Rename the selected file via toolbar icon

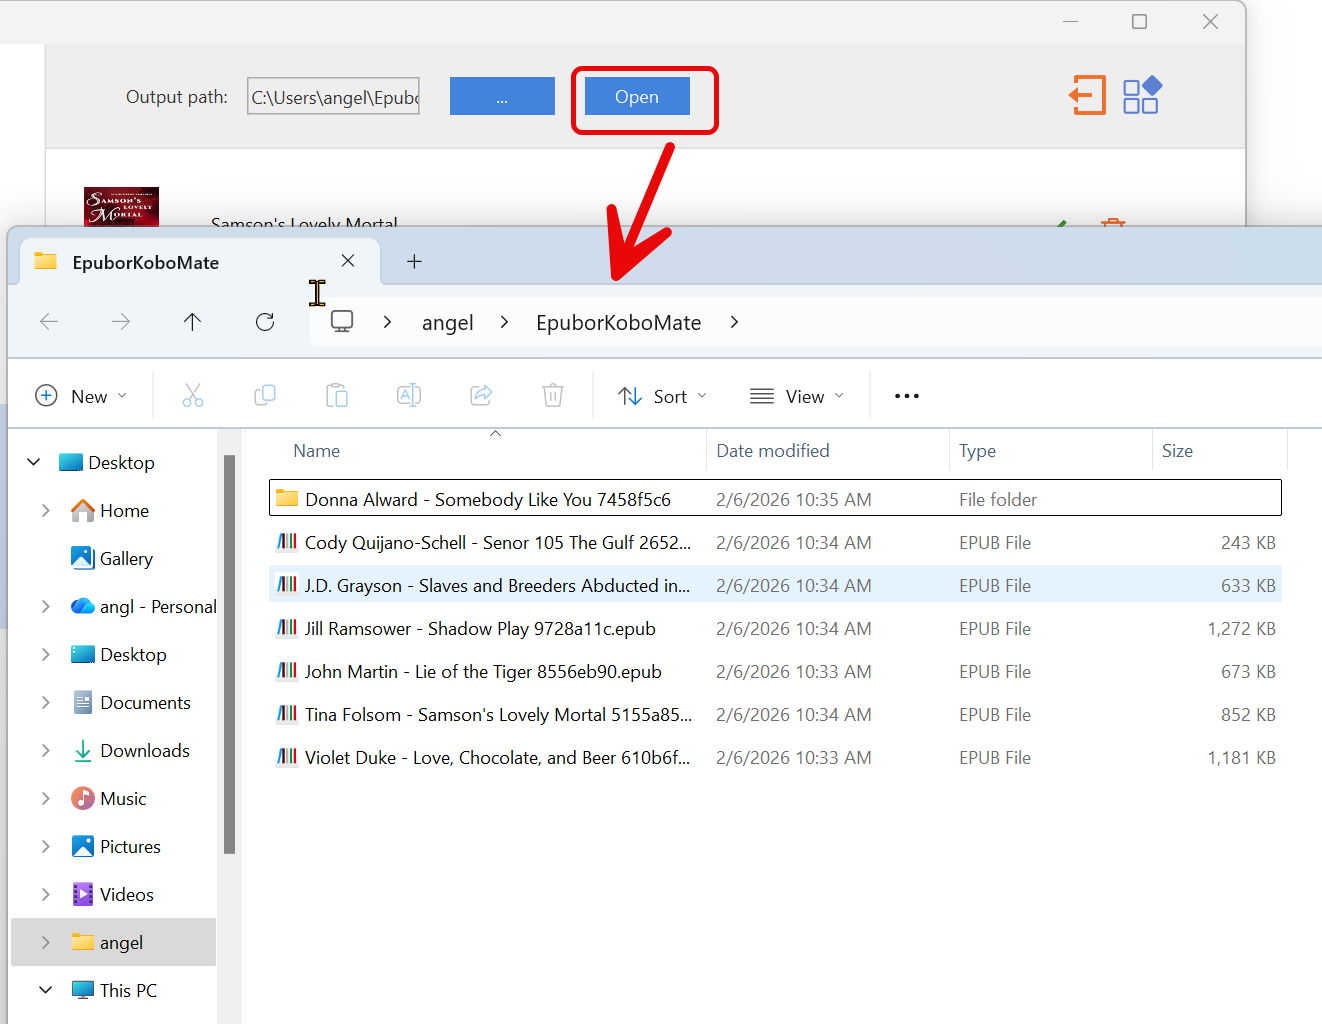[409, 395]
